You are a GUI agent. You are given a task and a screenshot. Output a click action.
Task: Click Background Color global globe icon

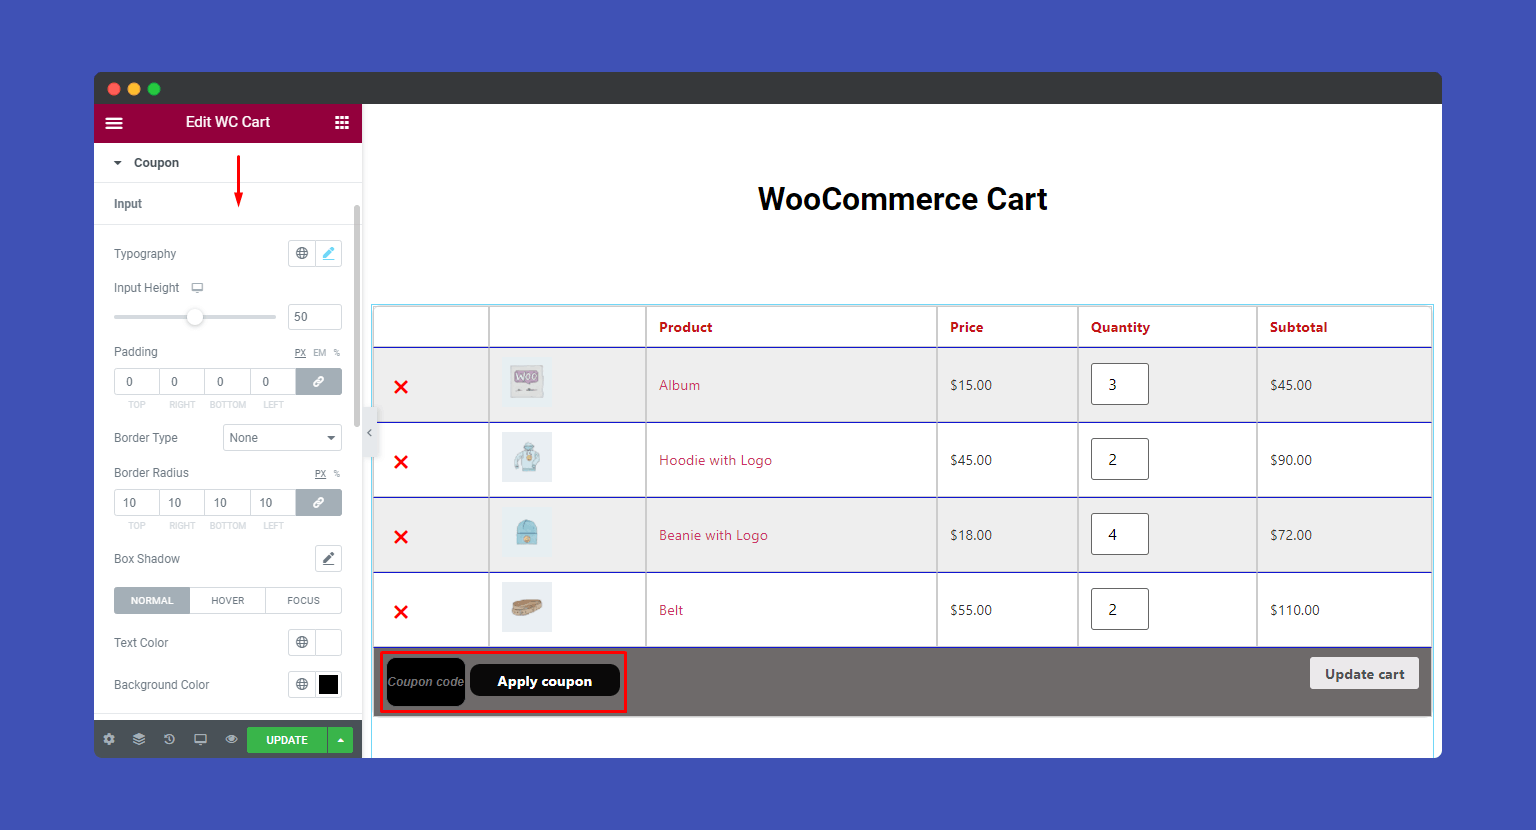[x=302, y=684]
